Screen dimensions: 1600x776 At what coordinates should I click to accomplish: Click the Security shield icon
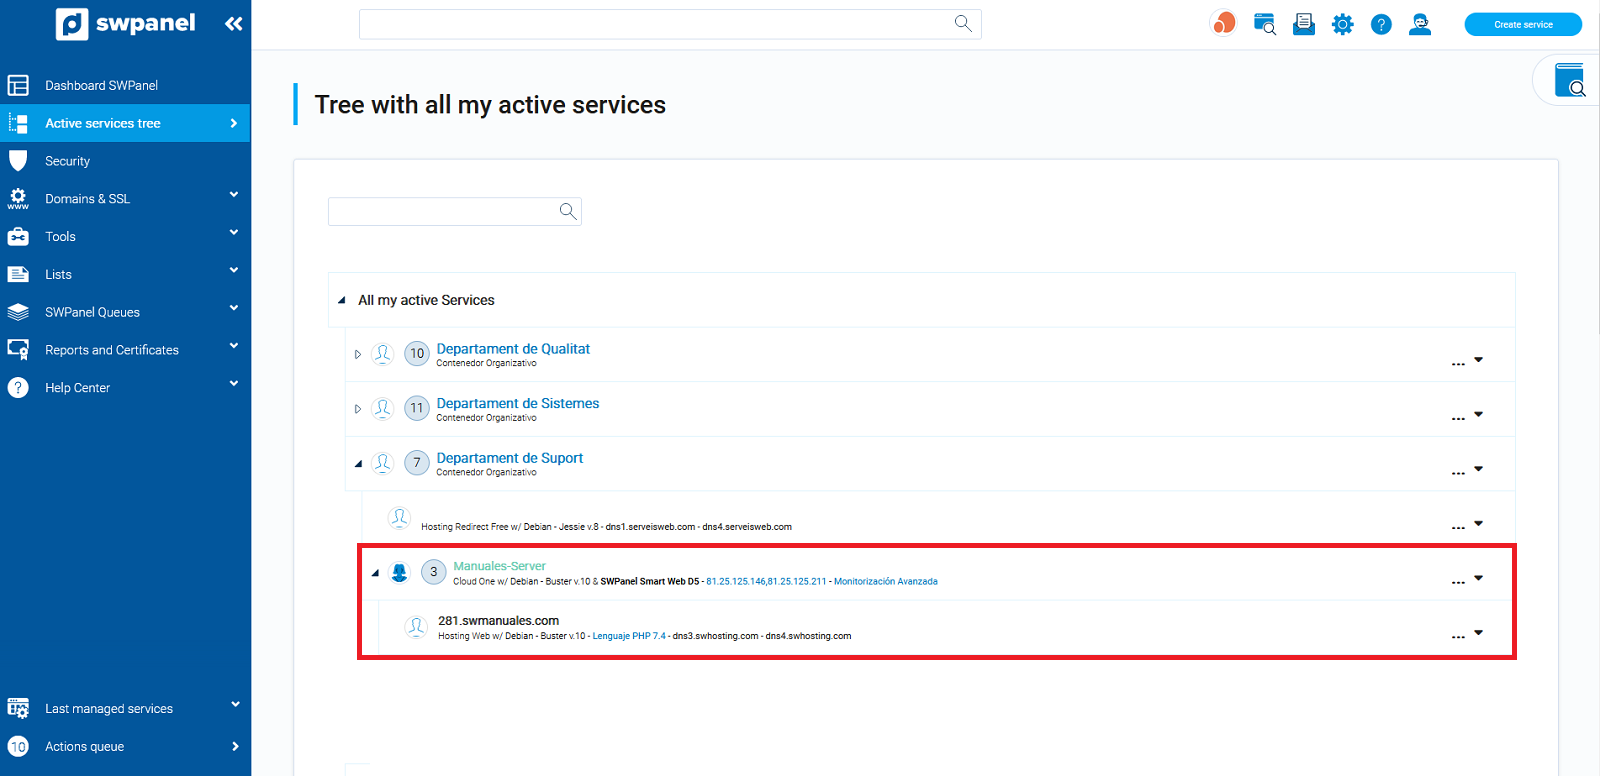[x=18, y=161]
